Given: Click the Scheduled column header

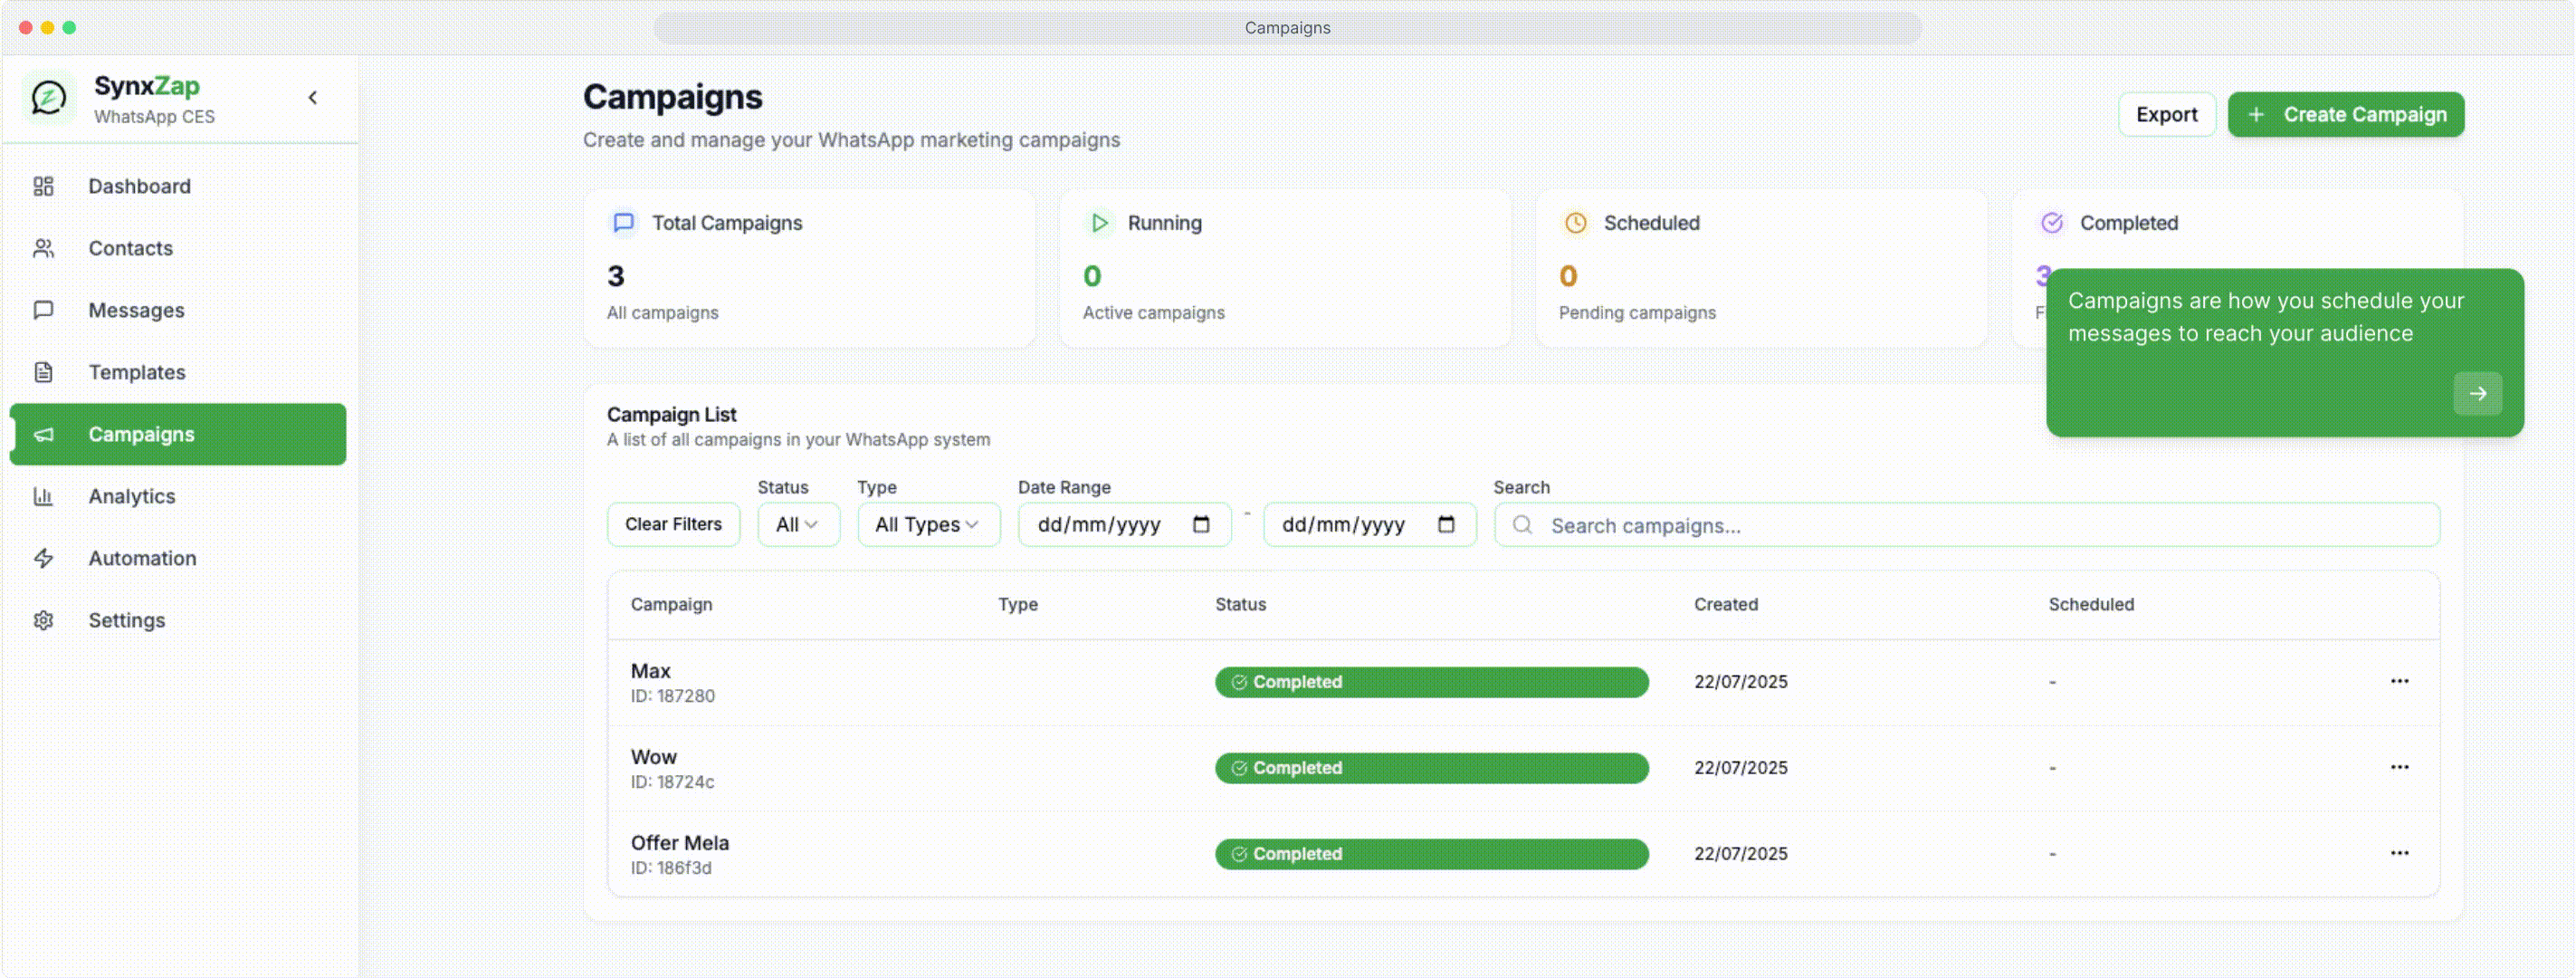Looking at the screenshot, I should pos(2090,604).
